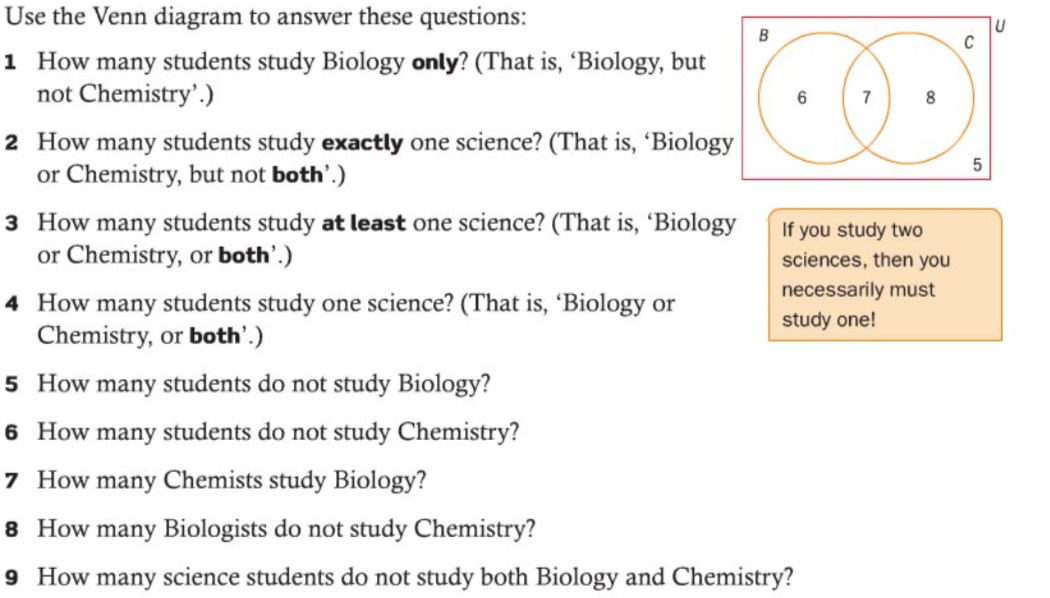Click the number 6 in circle B

tap(800, 98)
